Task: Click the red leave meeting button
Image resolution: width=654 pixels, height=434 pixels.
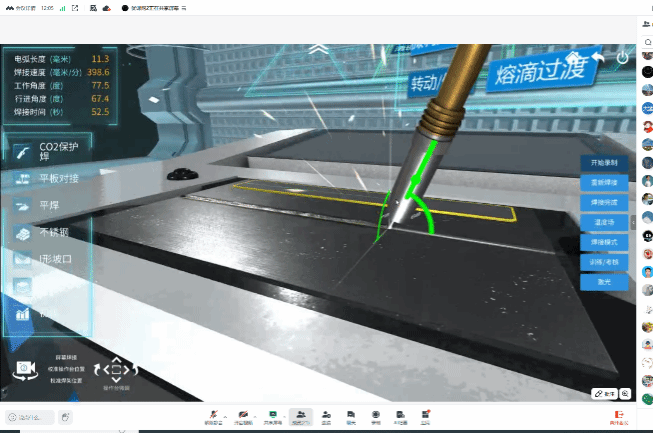Action: [621, 415]
